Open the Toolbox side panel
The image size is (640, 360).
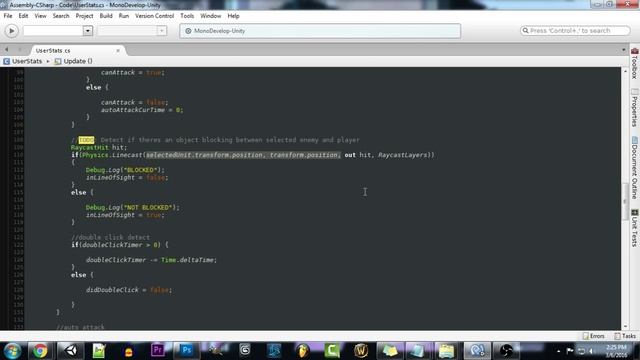coord(634,63)
